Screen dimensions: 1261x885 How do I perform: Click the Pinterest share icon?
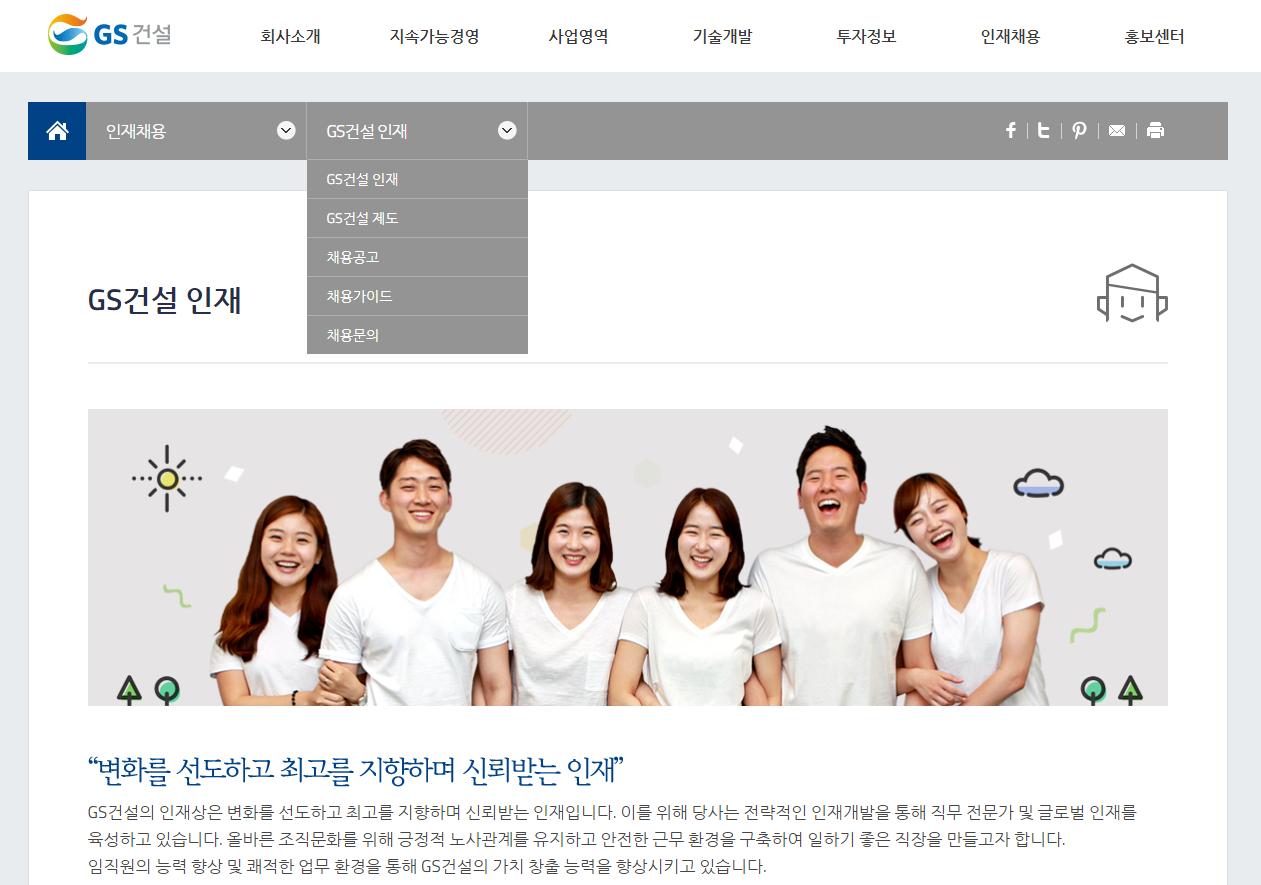(1078, 130)
